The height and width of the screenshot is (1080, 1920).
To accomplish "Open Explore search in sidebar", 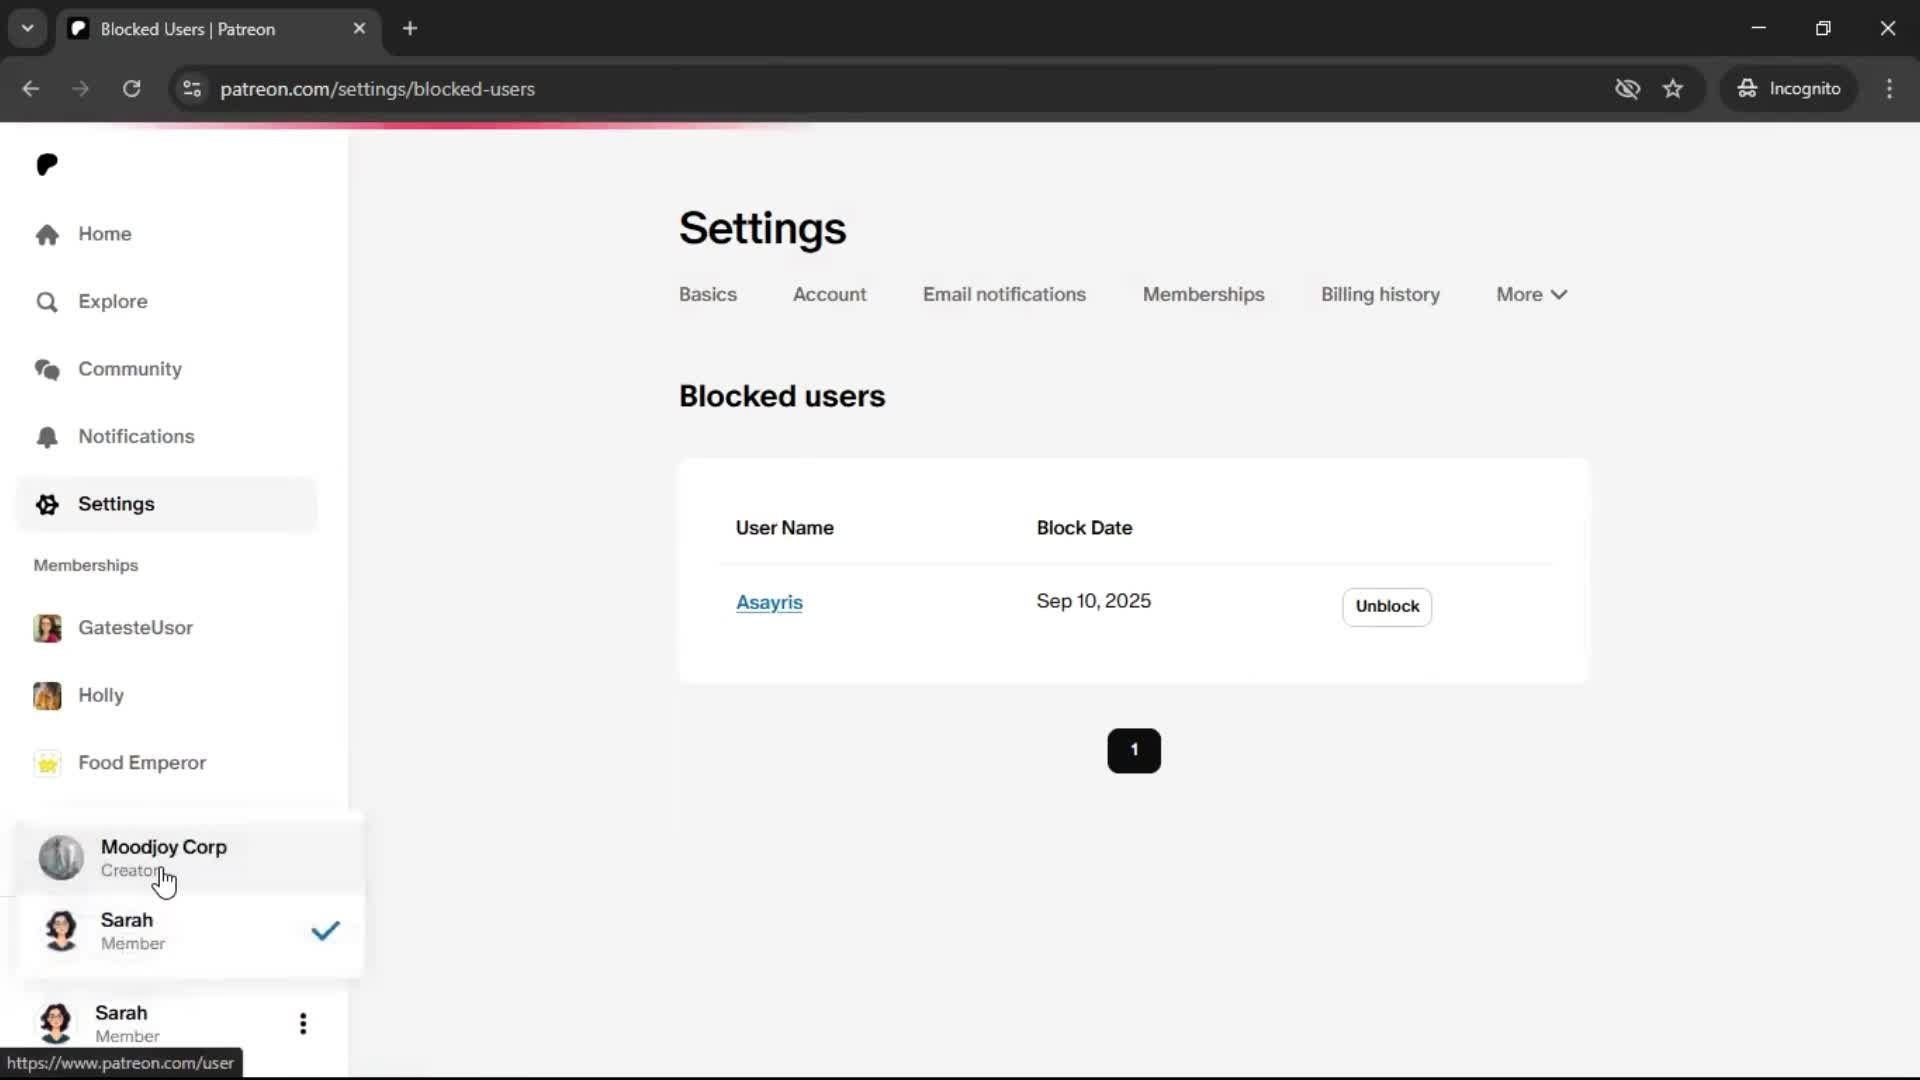I will click(166, 302).
